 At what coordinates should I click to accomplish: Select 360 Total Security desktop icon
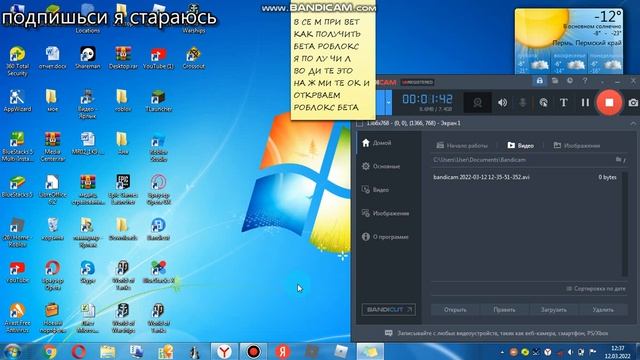click(17, 61)
